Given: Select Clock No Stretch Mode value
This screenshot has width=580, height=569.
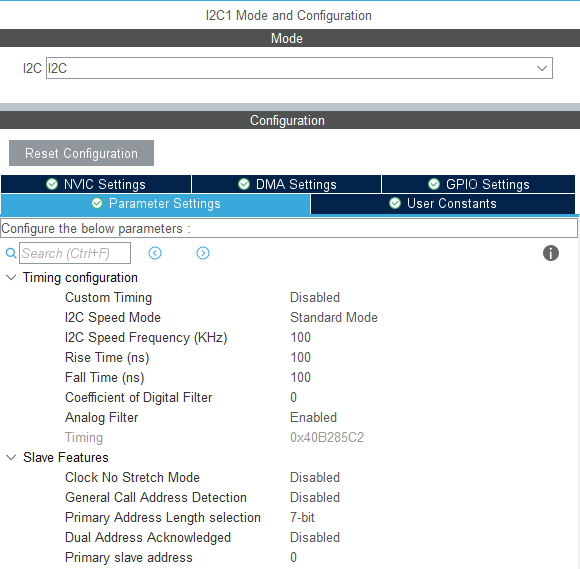Looking at the screenshot, I should point(315,478).
